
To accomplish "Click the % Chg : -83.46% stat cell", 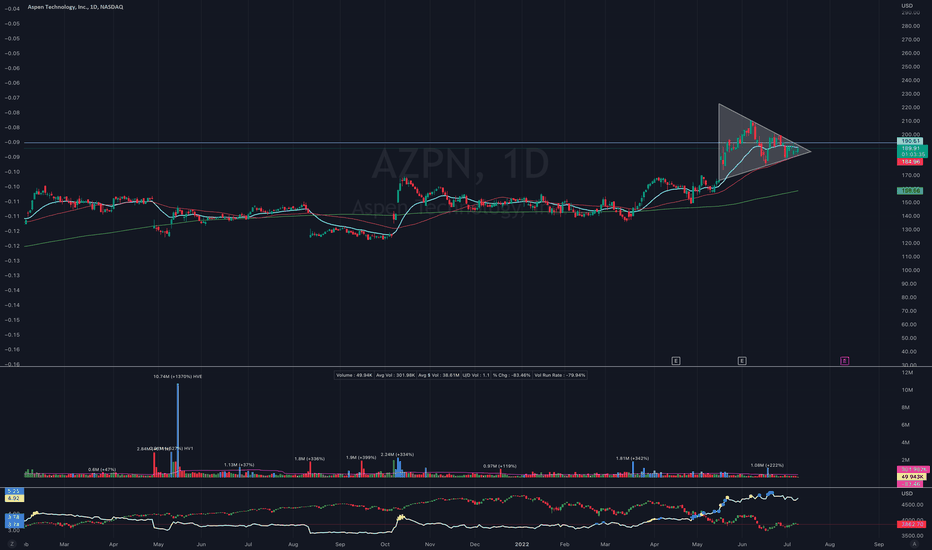I will pyautogui.click(x=512, y=375).
